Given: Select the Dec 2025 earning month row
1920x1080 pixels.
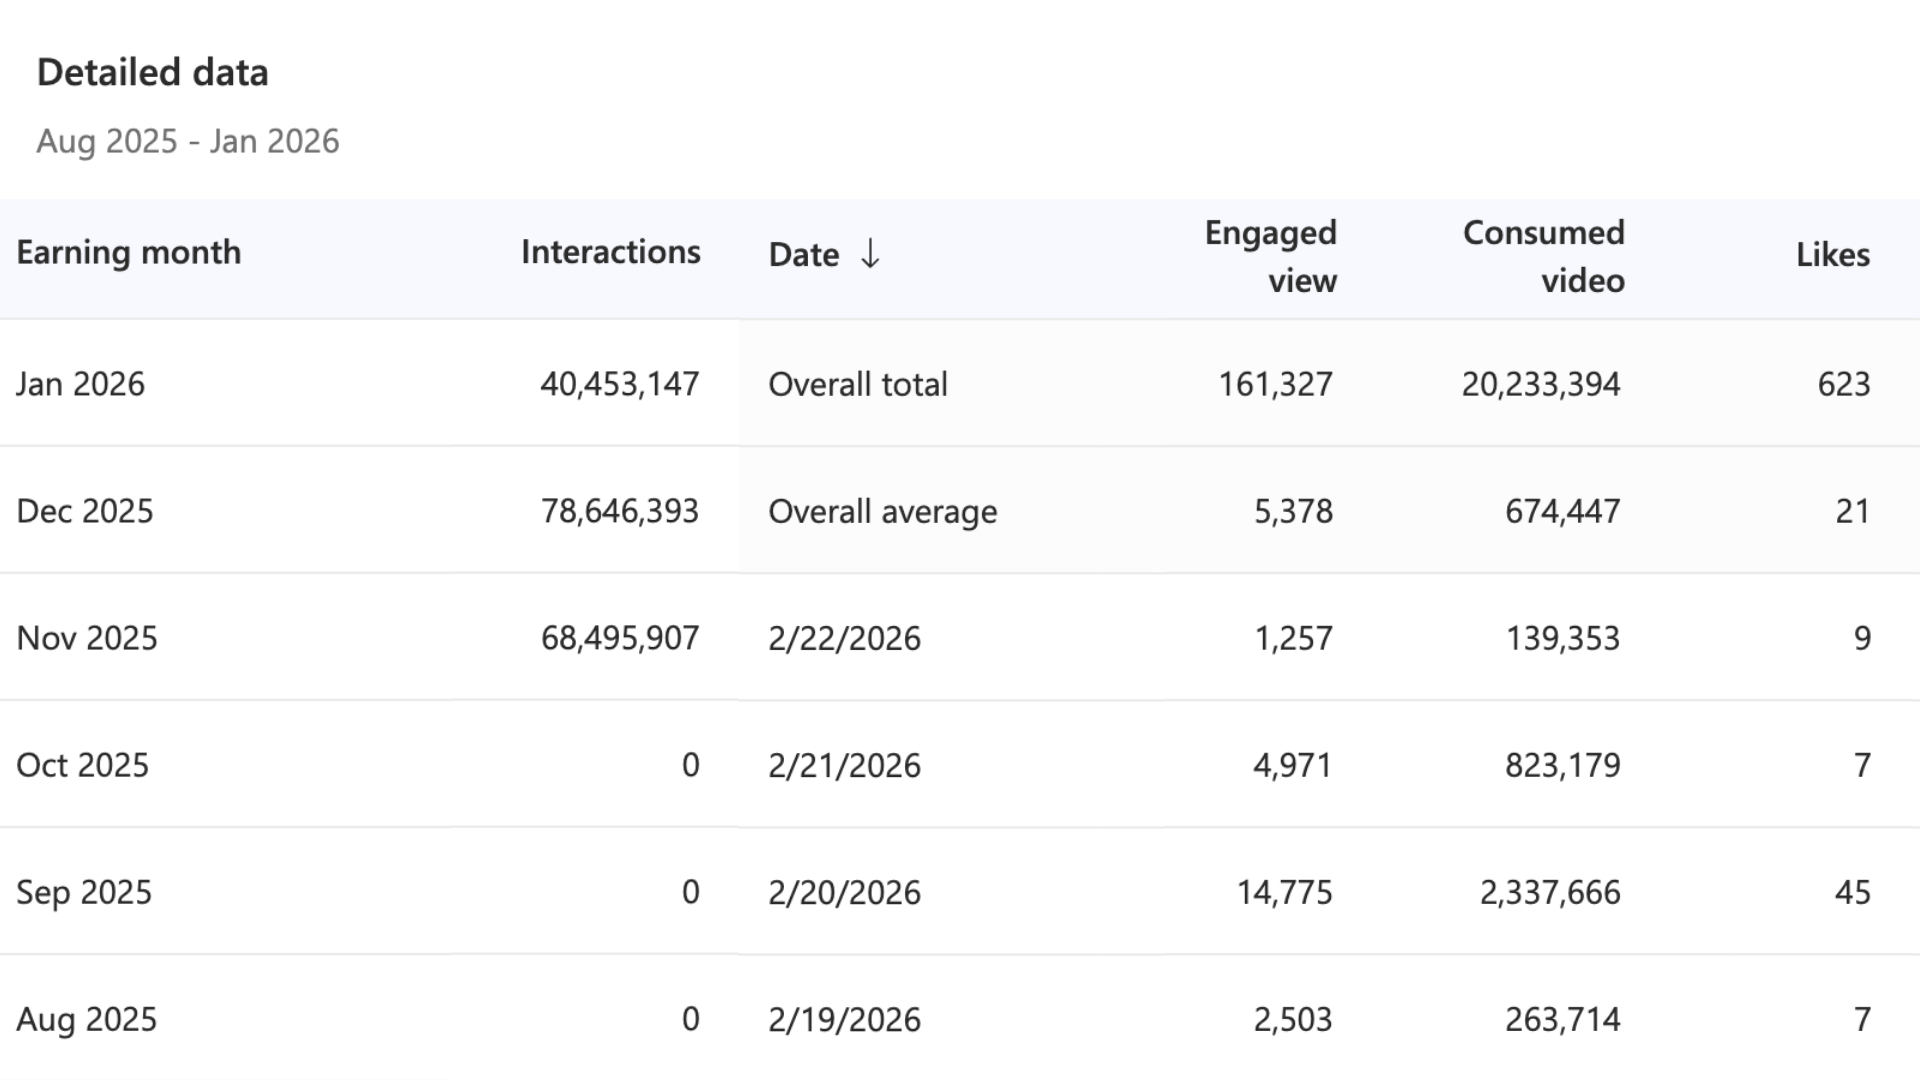Looking at the screenshot, I should coord(85,511).
